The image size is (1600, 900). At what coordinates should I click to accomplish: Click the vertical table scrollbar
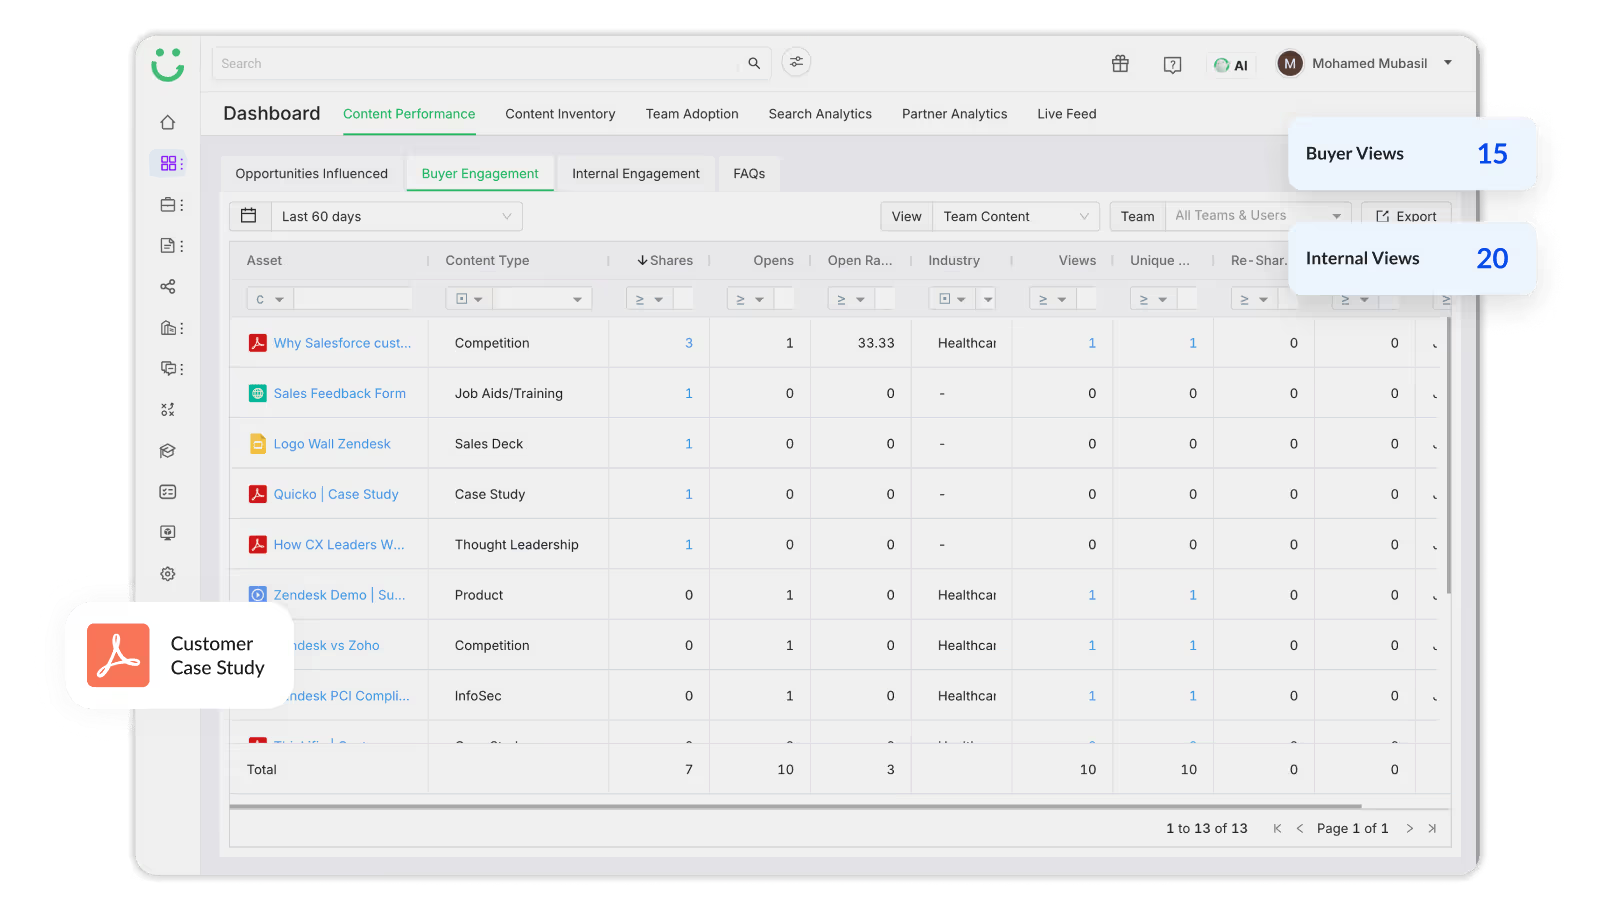[1448, 455]
